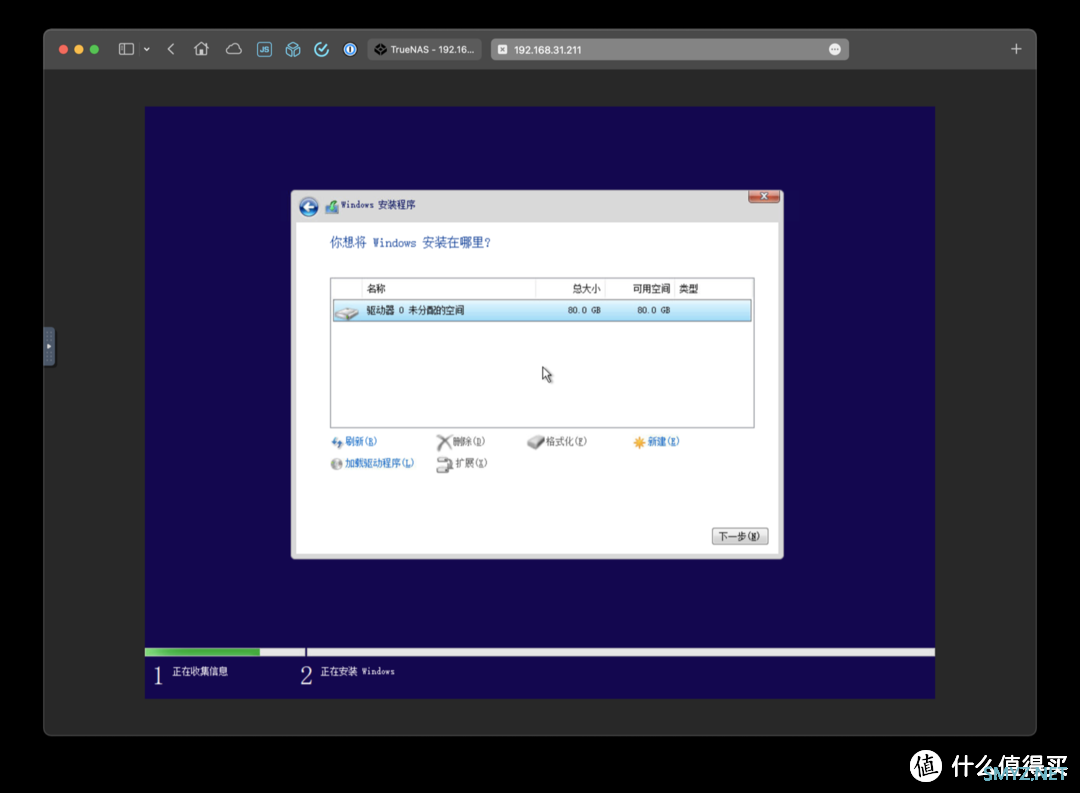This screenshot has width=1080, height=793.
Task: Expand the noVNC side control panel handle
Action: pos(49,347)
